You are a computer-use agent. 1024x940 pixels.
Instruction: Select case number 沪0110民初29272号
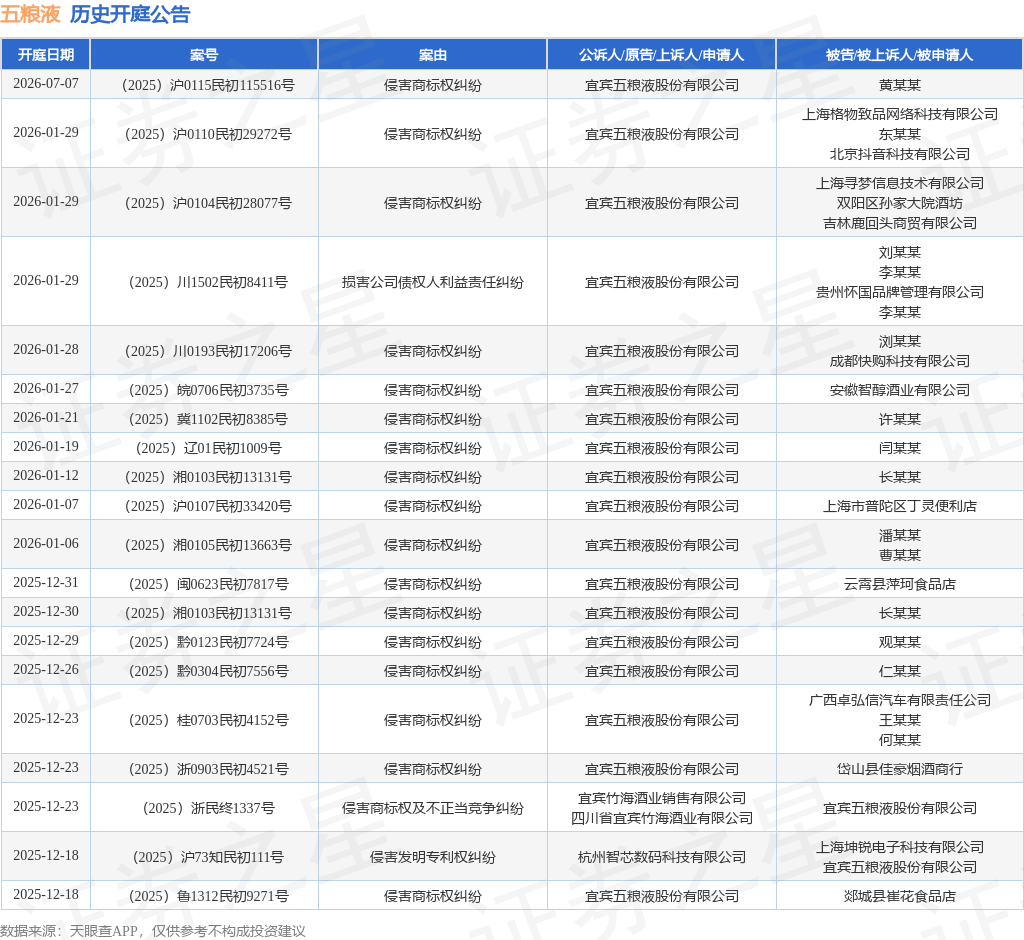[208, 134]
